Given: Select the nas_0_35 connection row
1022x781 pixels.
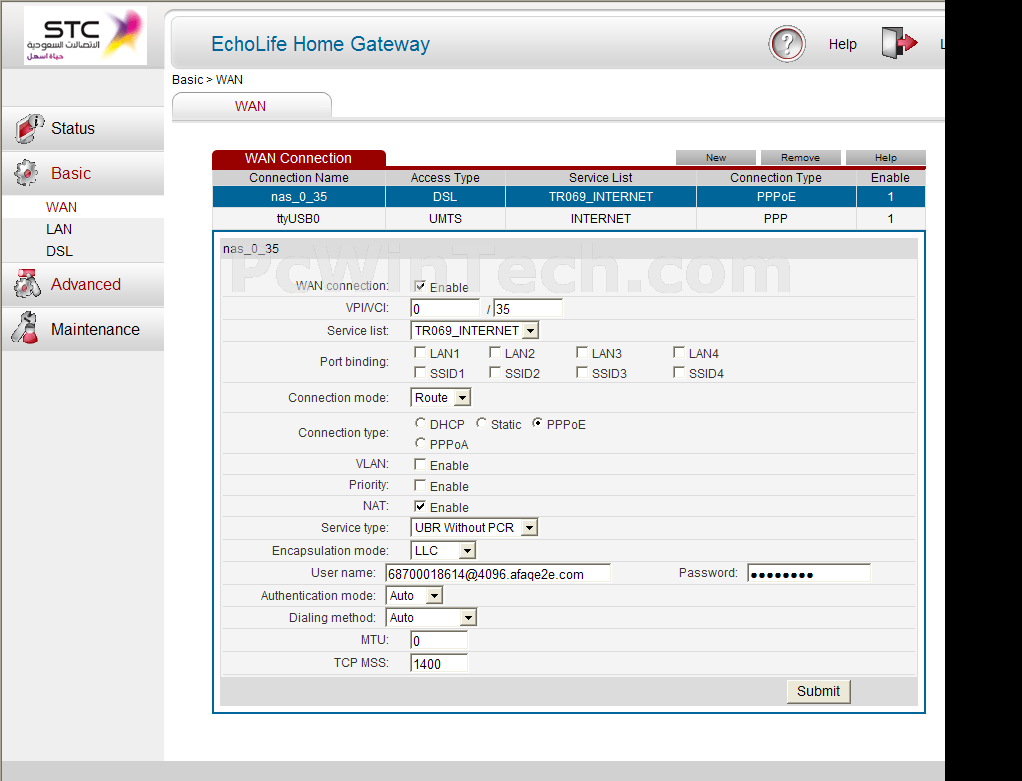Looking at the screenshot, I should [568, 197].
